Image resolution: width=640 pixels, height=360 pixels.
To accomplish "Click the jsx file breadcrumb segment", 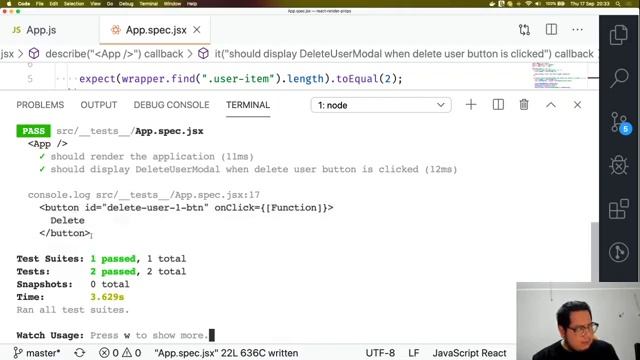I will [x=7, y=54].
